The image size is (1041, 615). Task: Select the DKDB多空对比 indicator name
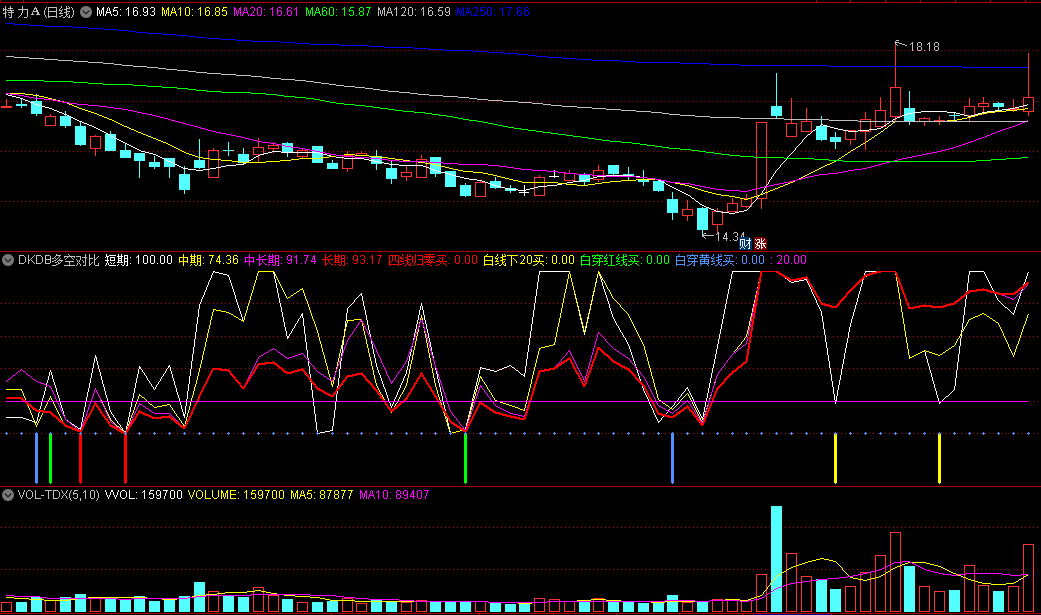tap(58, 260)
